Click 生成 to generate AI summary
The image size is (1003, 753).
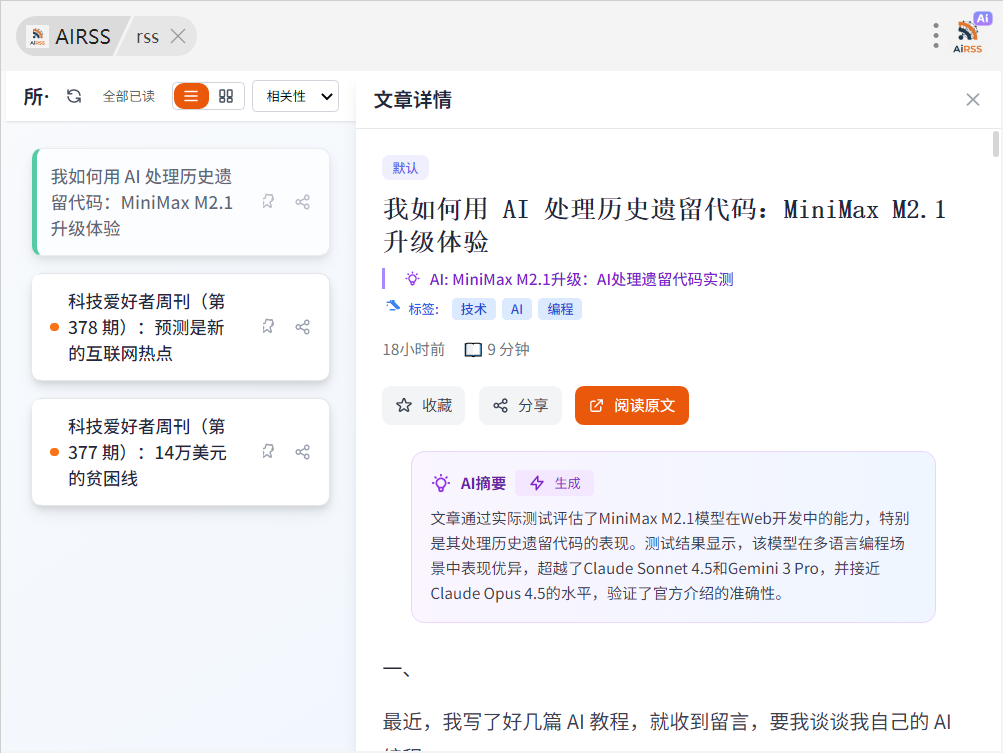click(555, 483)
